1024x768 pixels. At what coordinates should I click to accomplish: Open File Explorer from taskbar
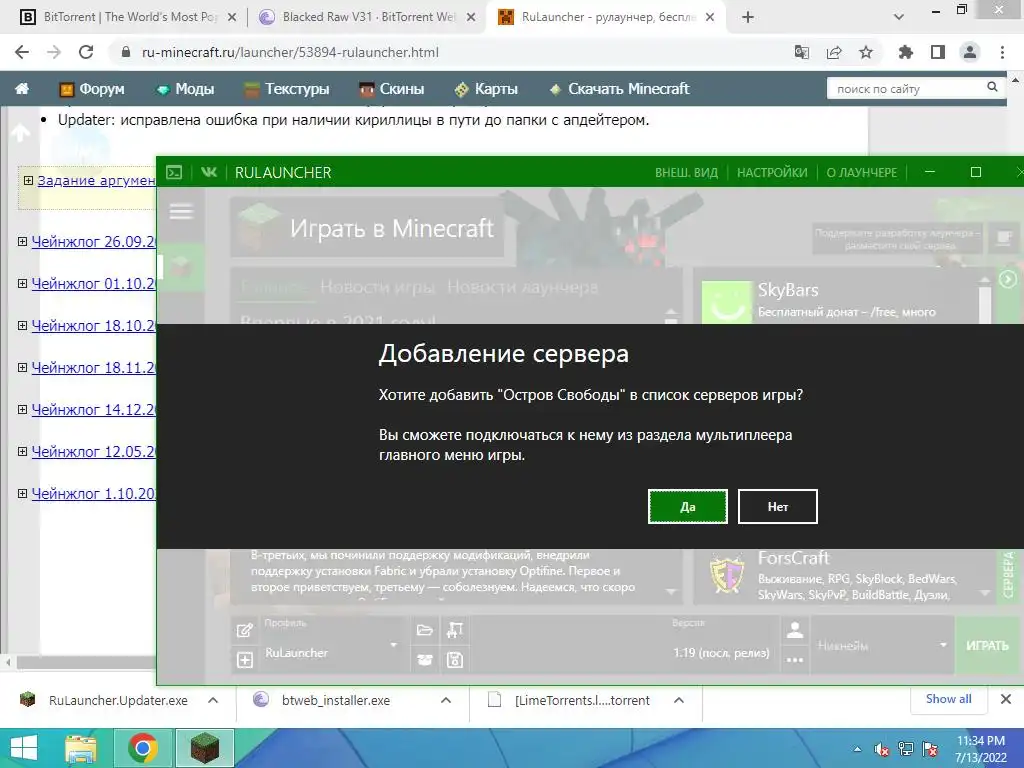pos(81,748)
